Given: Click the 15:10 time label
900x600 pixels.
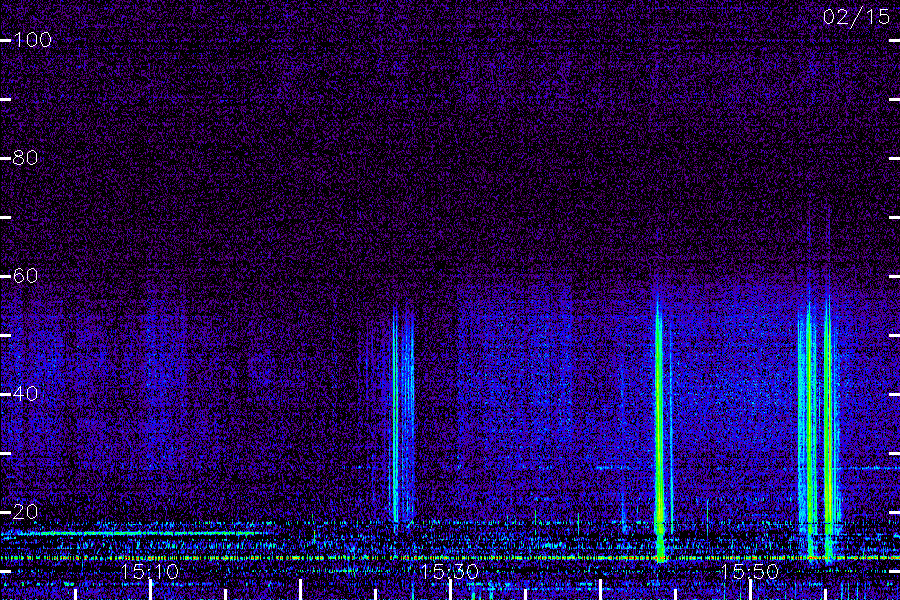Looking at the screenshot, I should click(x=150, y=571).
